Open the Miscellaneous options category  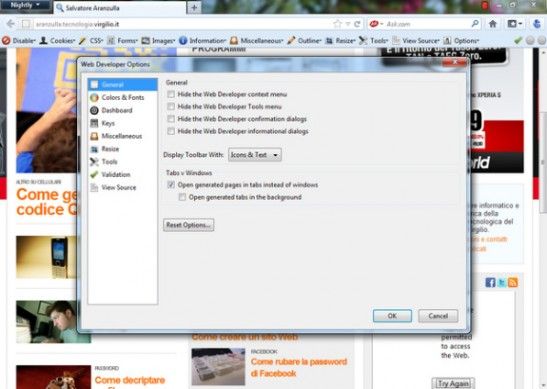(x=122, y=136)
